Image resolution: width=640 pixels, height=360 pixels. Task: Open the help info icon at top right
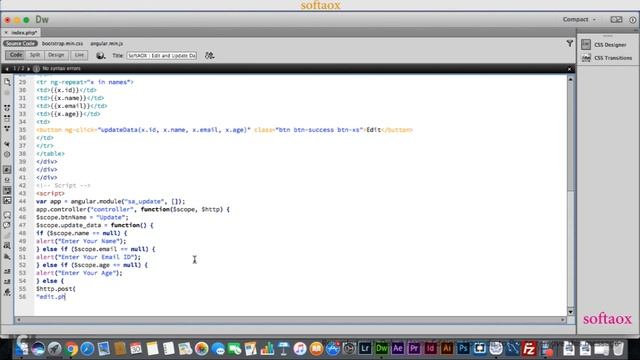(x=633, y=20)
